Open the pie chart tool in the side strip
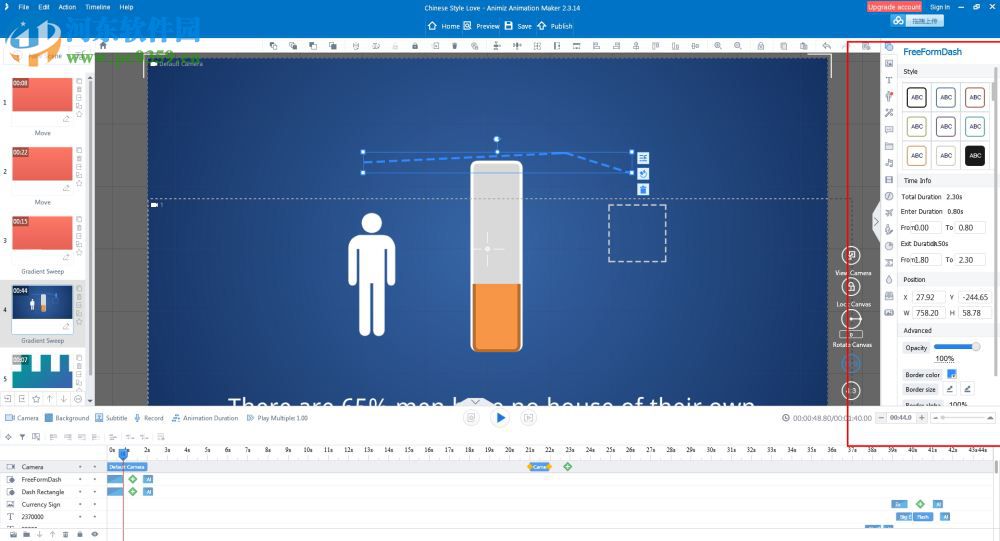The height and width of the screenshot is (541, 1000). pos(889,246)
